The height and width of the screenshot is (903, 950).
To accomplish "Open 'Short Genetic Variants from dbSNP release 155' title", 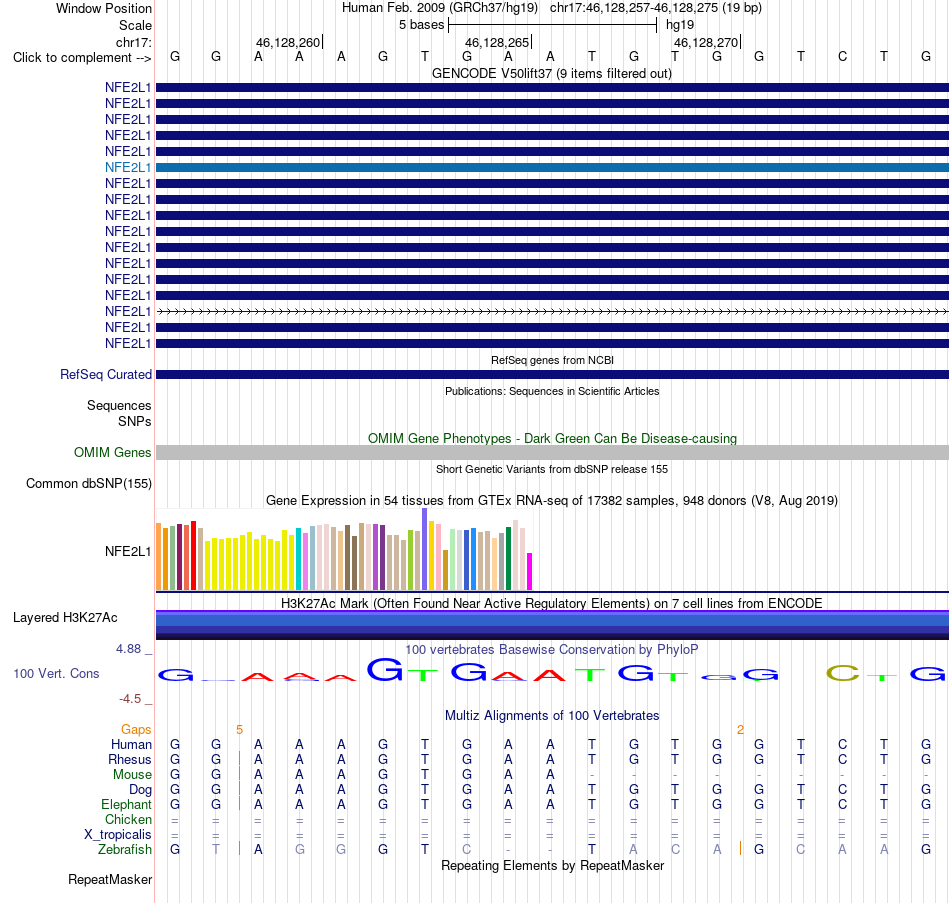I will tap(552, 469).
